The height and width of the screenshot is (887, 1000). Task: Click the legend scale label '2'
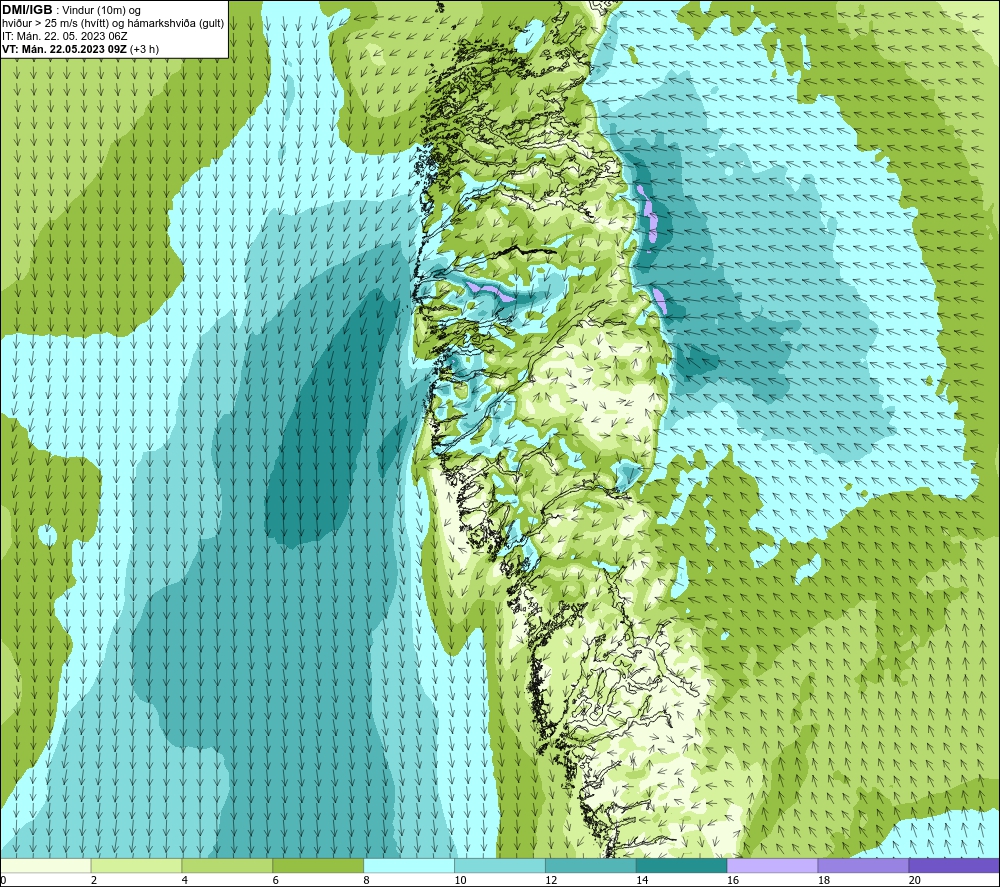94,880
